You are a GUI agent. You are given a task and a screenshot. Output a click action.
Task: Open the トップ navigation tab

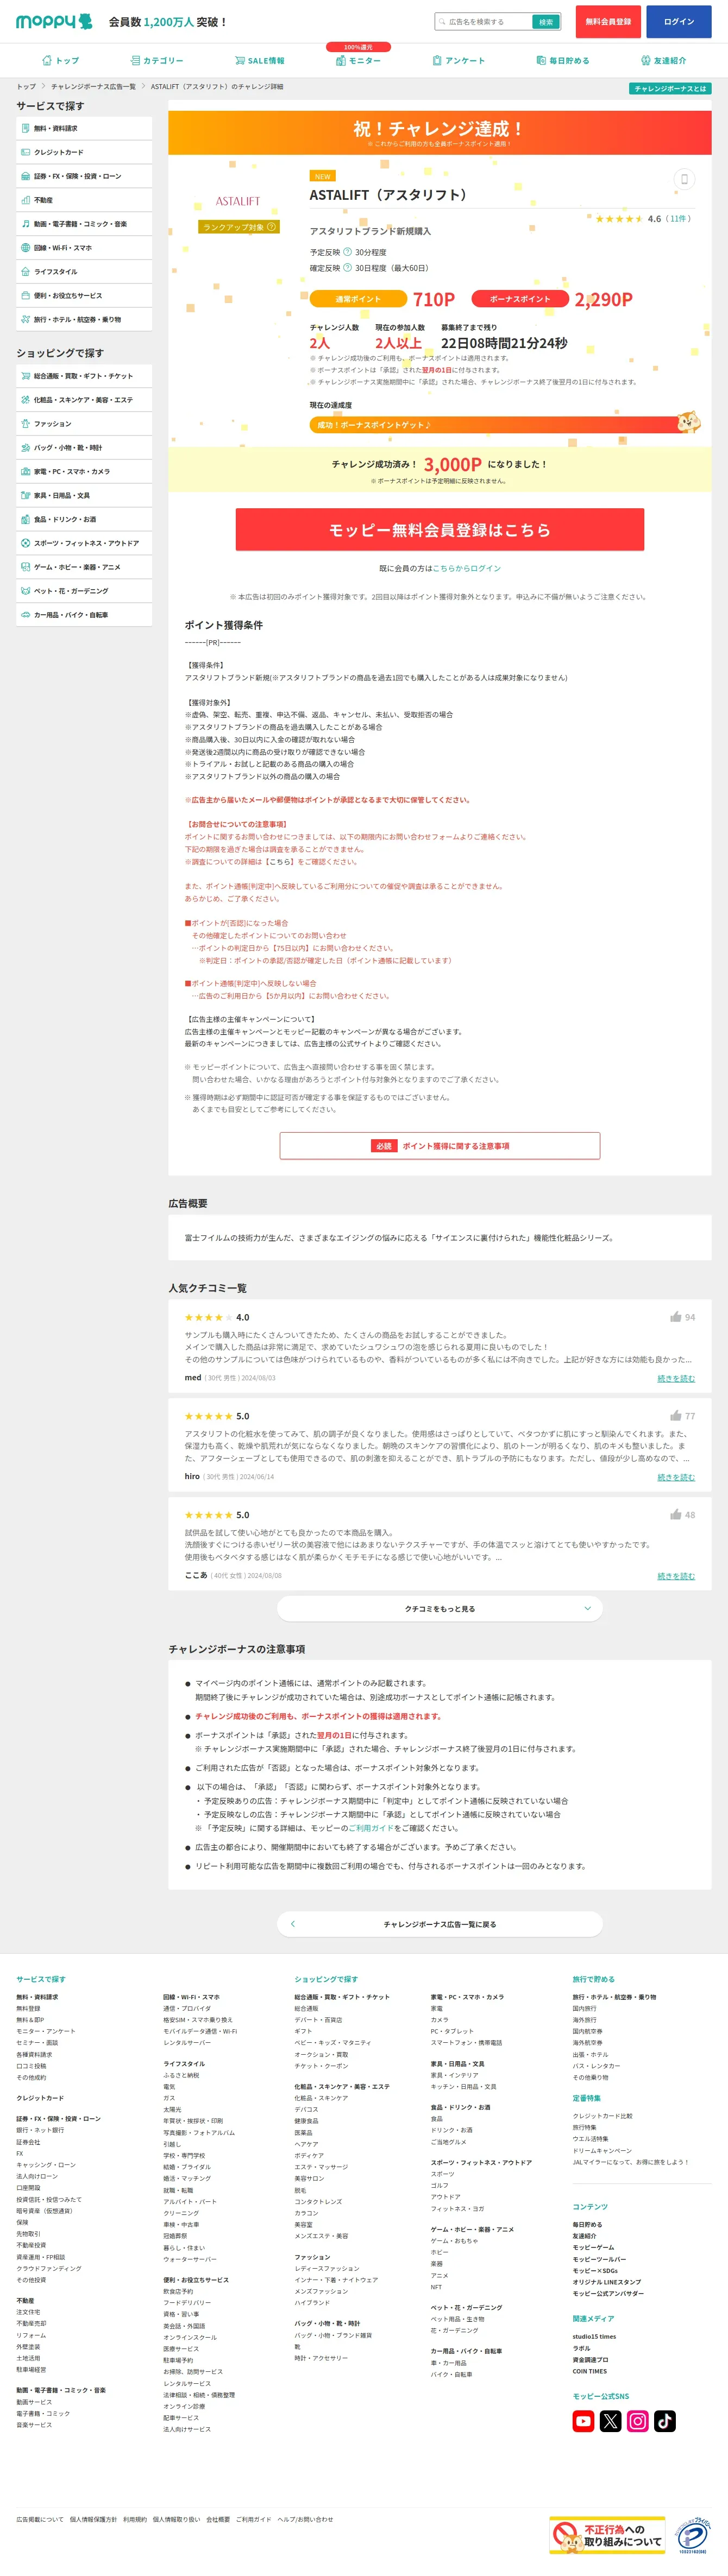[x=60, y=61]
